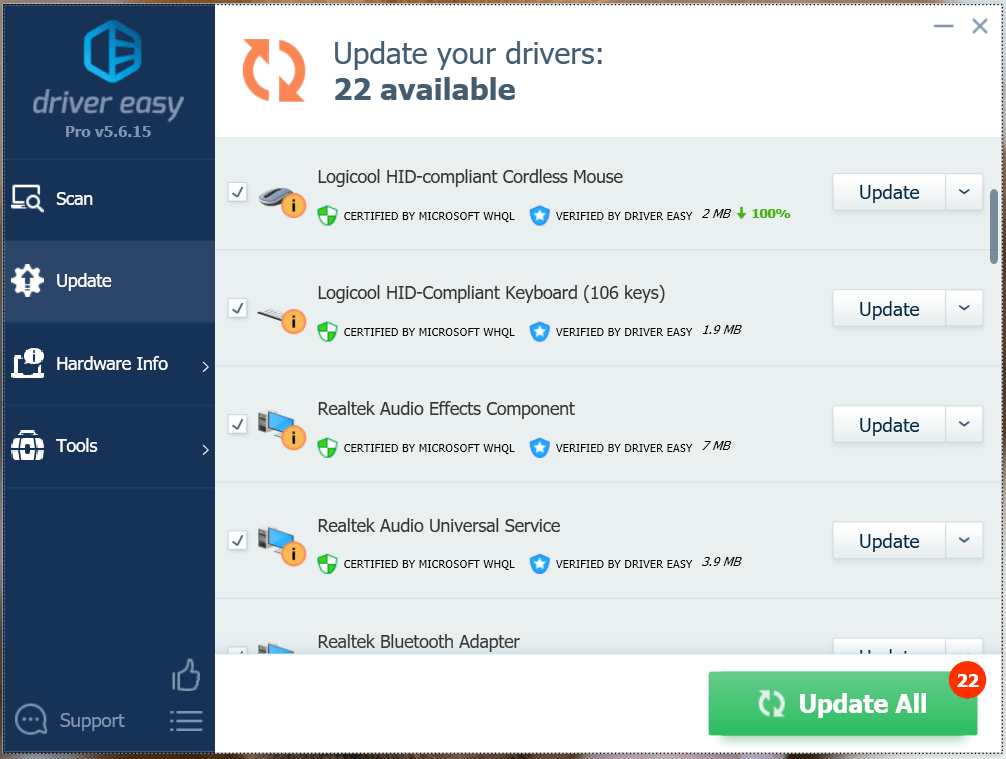Click the 'Realtek Bluetooth Adapter' name
The width and height of the screenshot is (1006, 759).
pos(418,642)
